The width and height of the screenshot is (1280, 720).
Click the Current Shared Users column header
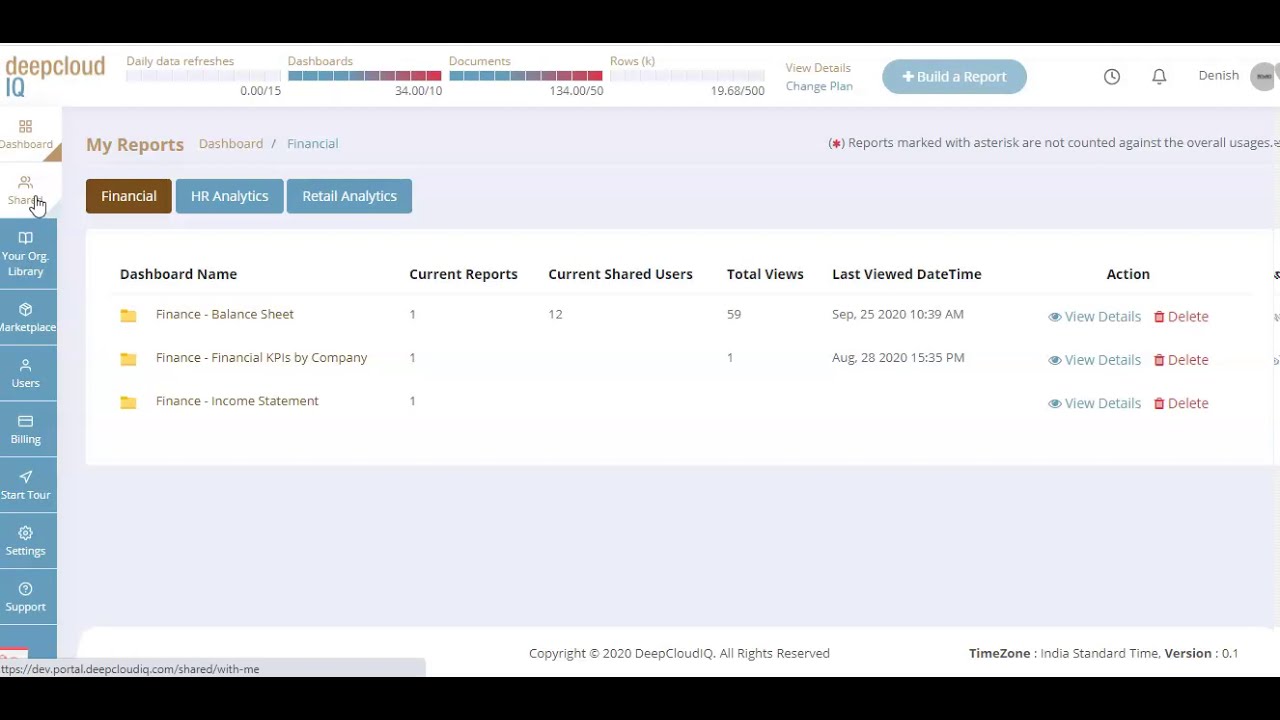click(620, 274)
